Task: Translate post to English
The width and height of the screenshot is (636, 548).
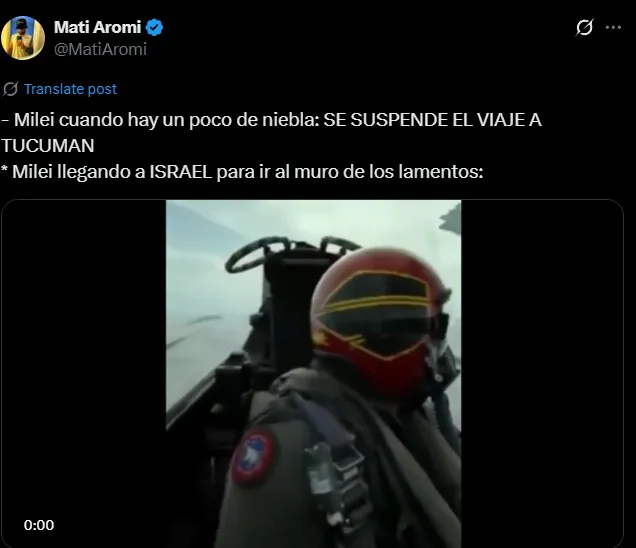Action: point(70,89)
